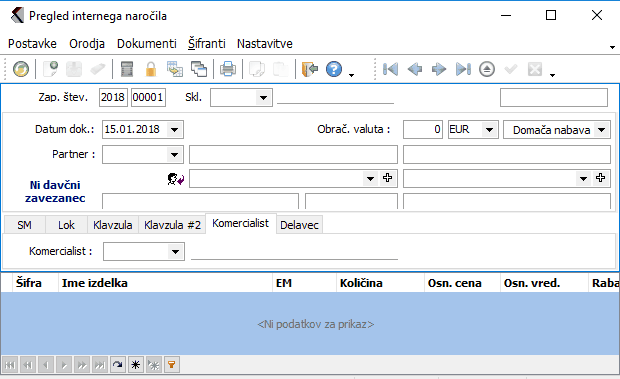The width and height of the screenshot is (620, 379).
Task: Click the app logo in title bar
Action: point(17,15)
